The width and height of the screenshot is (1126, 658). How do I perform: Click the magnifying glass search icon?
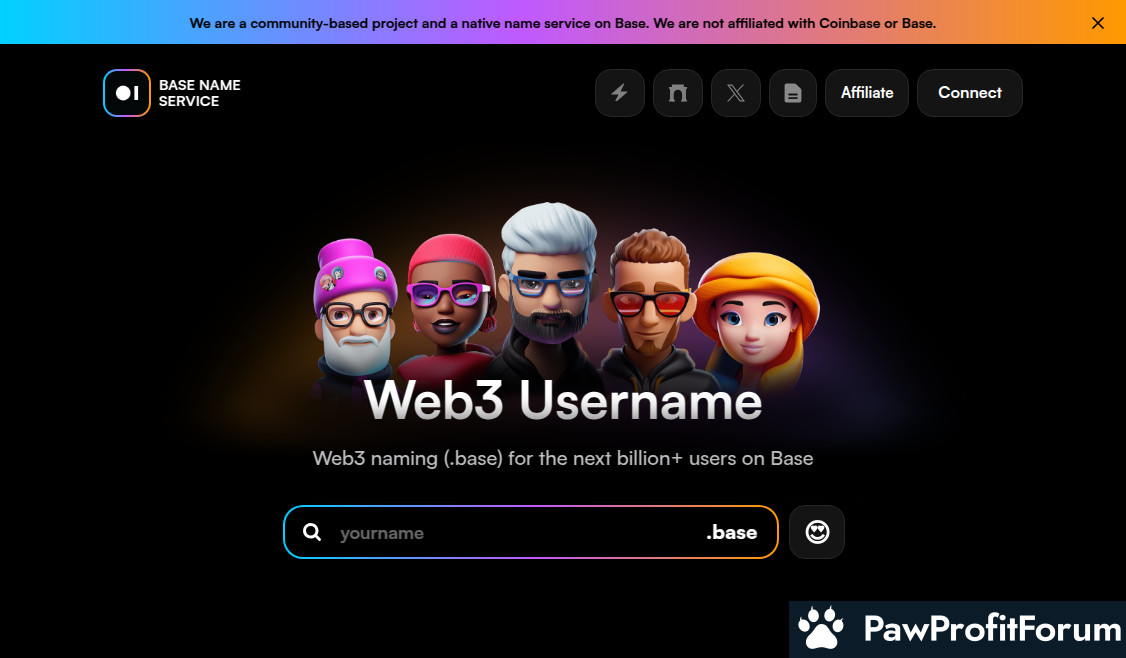click(312, 533)
